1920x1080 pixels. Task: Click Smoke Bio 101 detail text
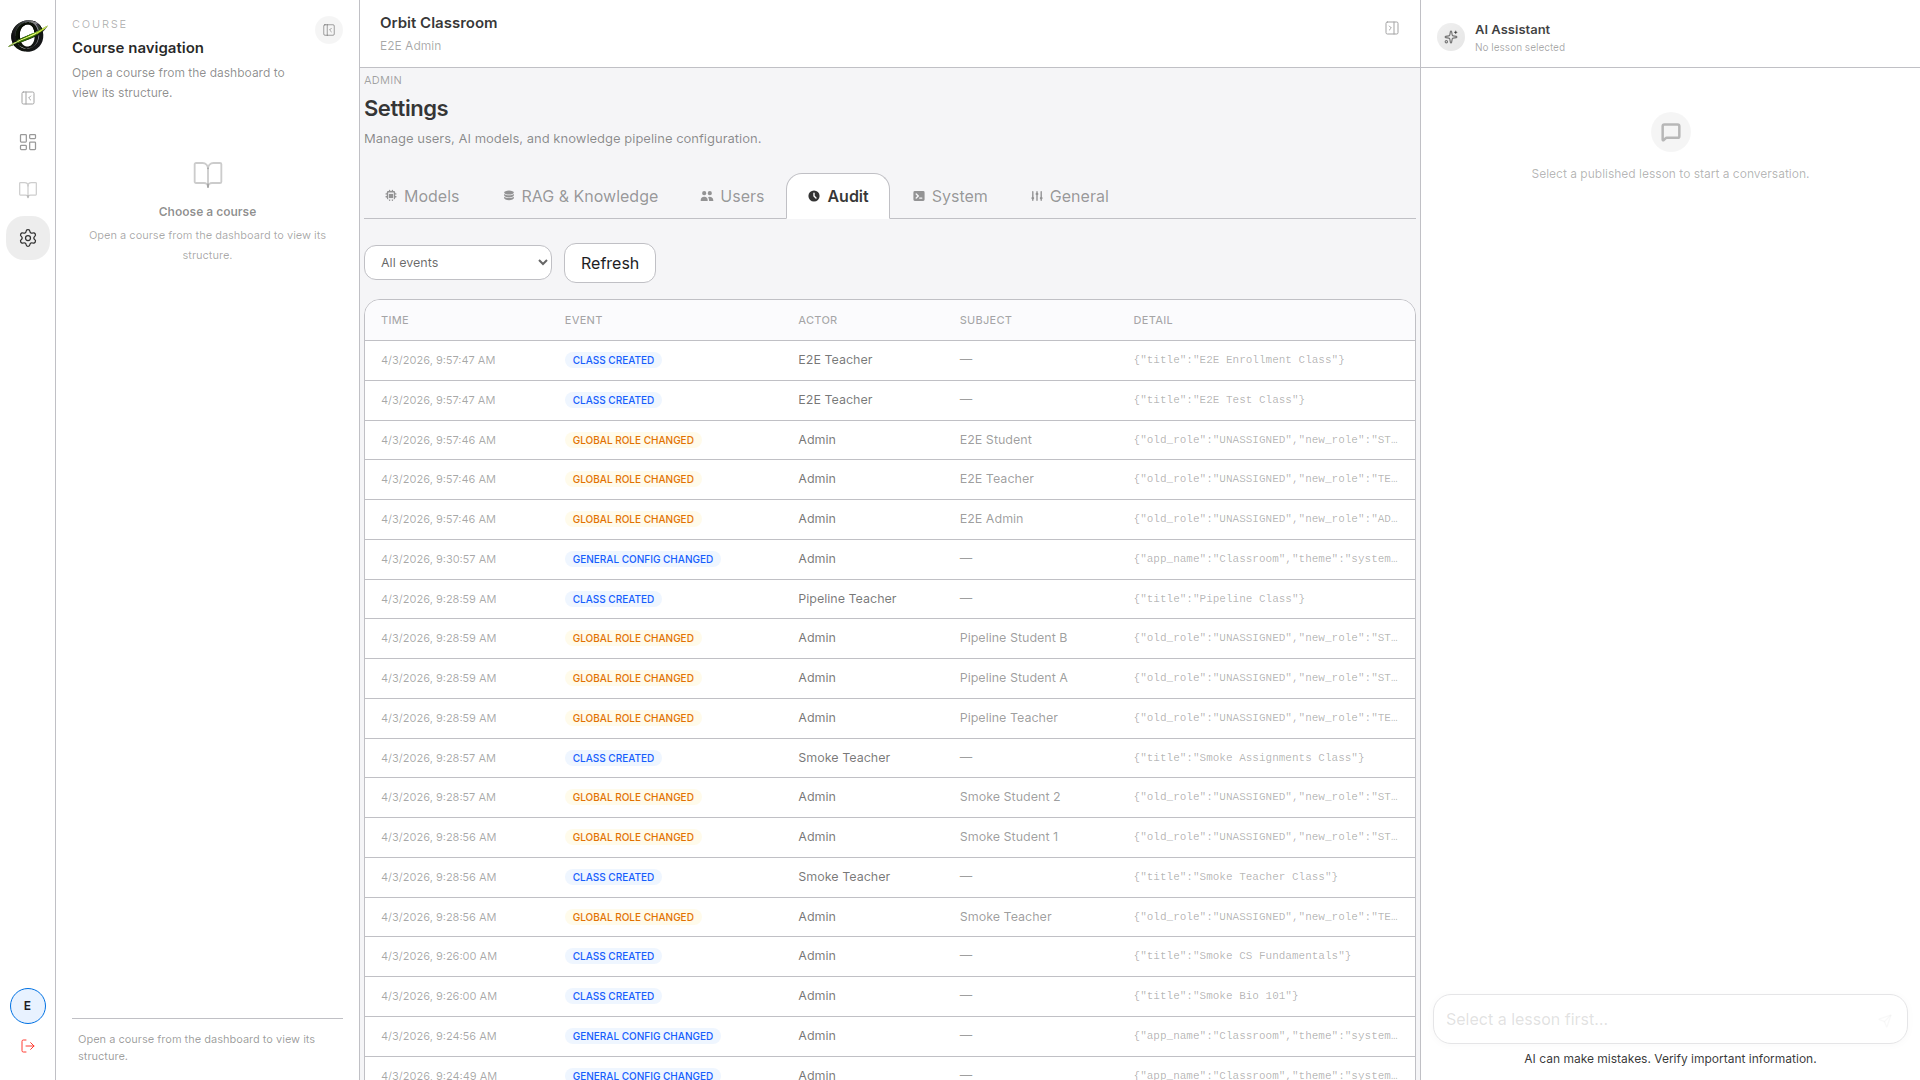point(1216,996)
